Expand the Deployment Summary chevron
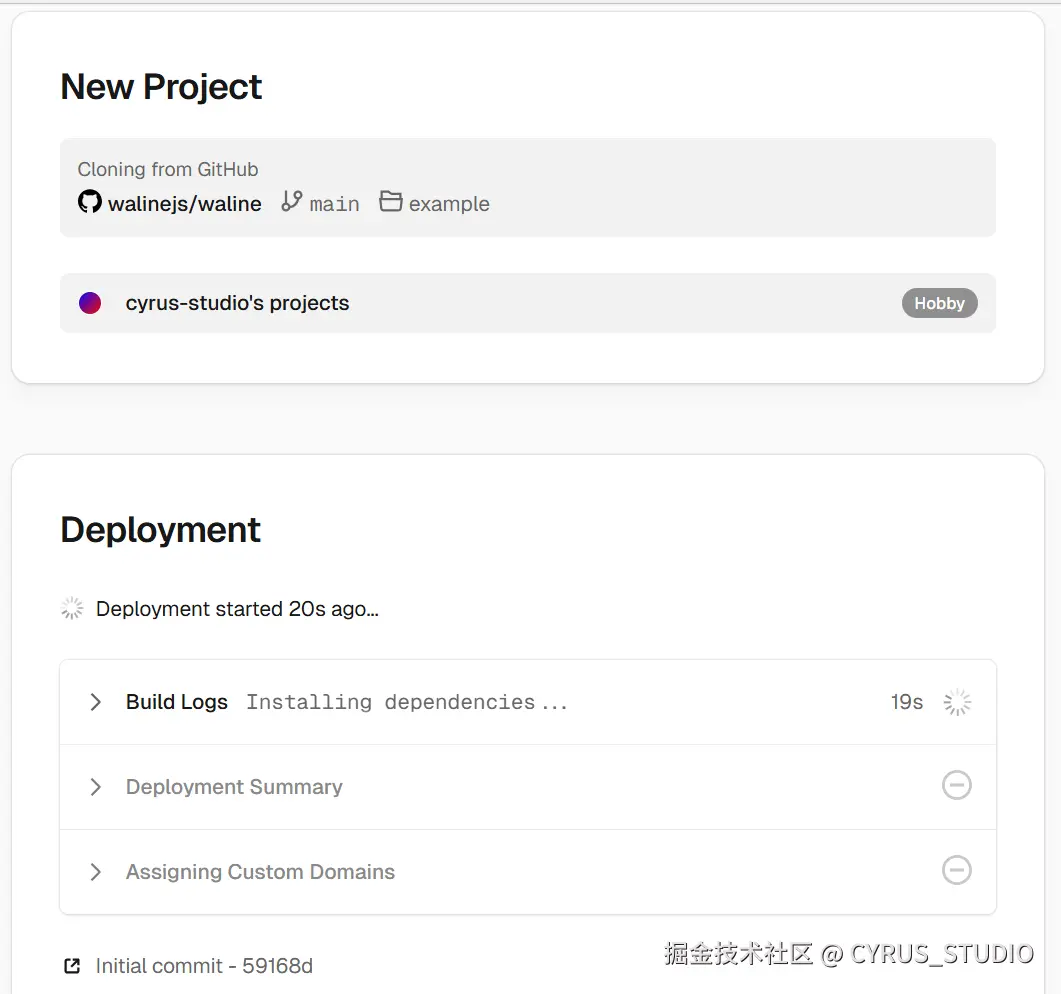The width and height of the screenshot is (1061, 994). [95, 787]
